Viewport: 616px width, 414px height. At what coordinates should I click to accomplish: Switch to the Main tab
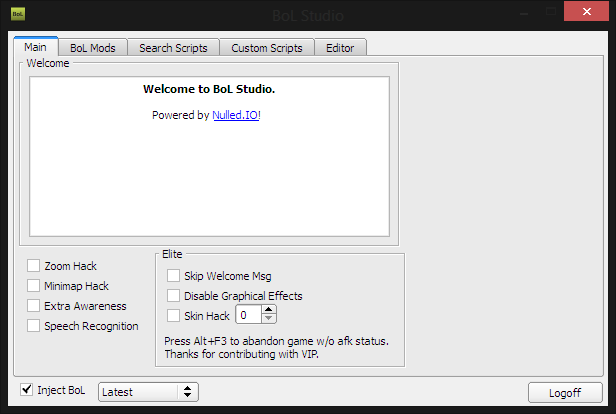coord(36,47)
